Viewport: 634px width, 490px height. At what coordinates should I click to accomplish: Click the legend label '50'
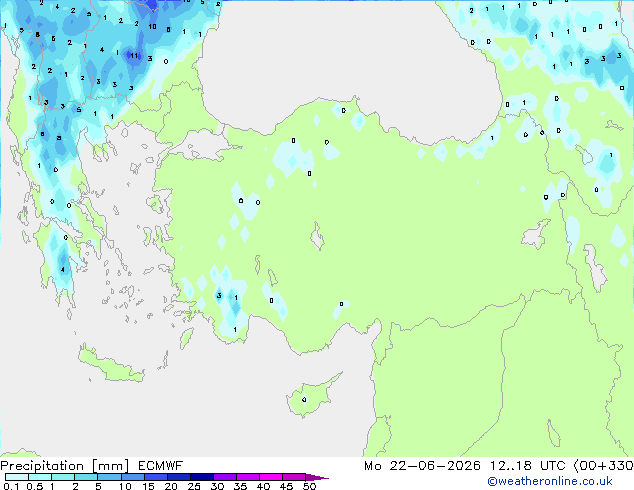pyautogui.click(x=309, y=486)
